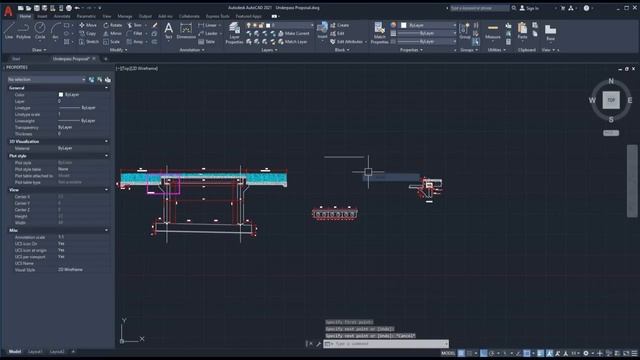Image resolution: width=640 pixels, height=360 pixels.
Task: Expand the Annotation panel
Action: click(192, 50)
